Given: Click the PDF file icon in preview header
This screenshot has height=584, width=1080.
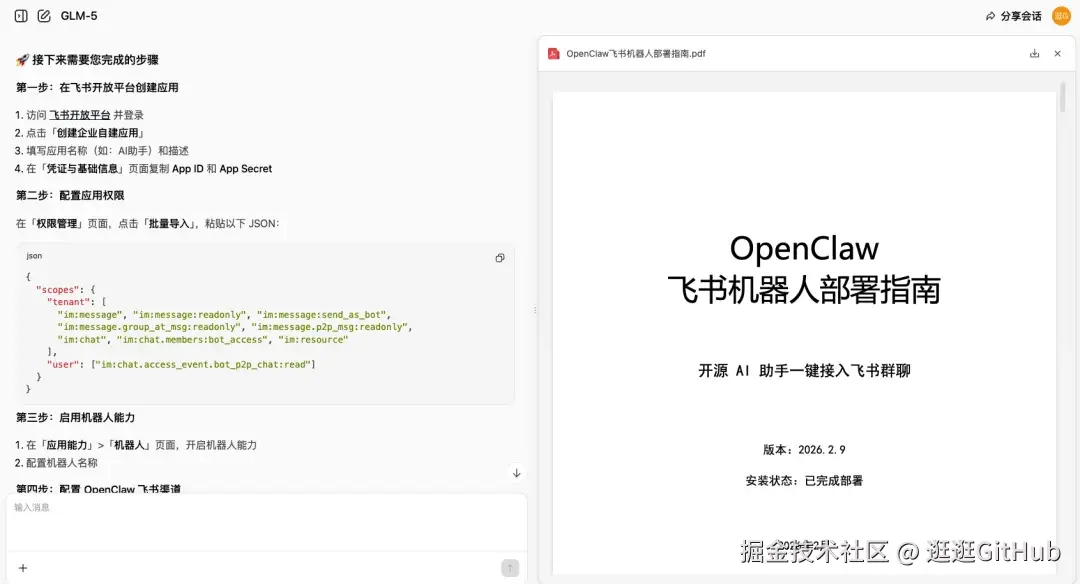Looking at the screenshot, I should click(x=553, y=54).
